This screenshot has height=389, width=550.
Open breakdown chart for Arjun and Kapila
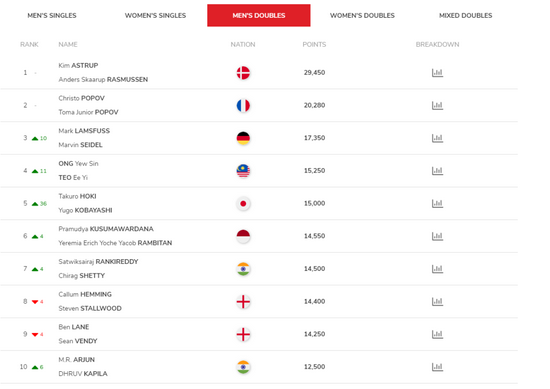tap(437, 367)
